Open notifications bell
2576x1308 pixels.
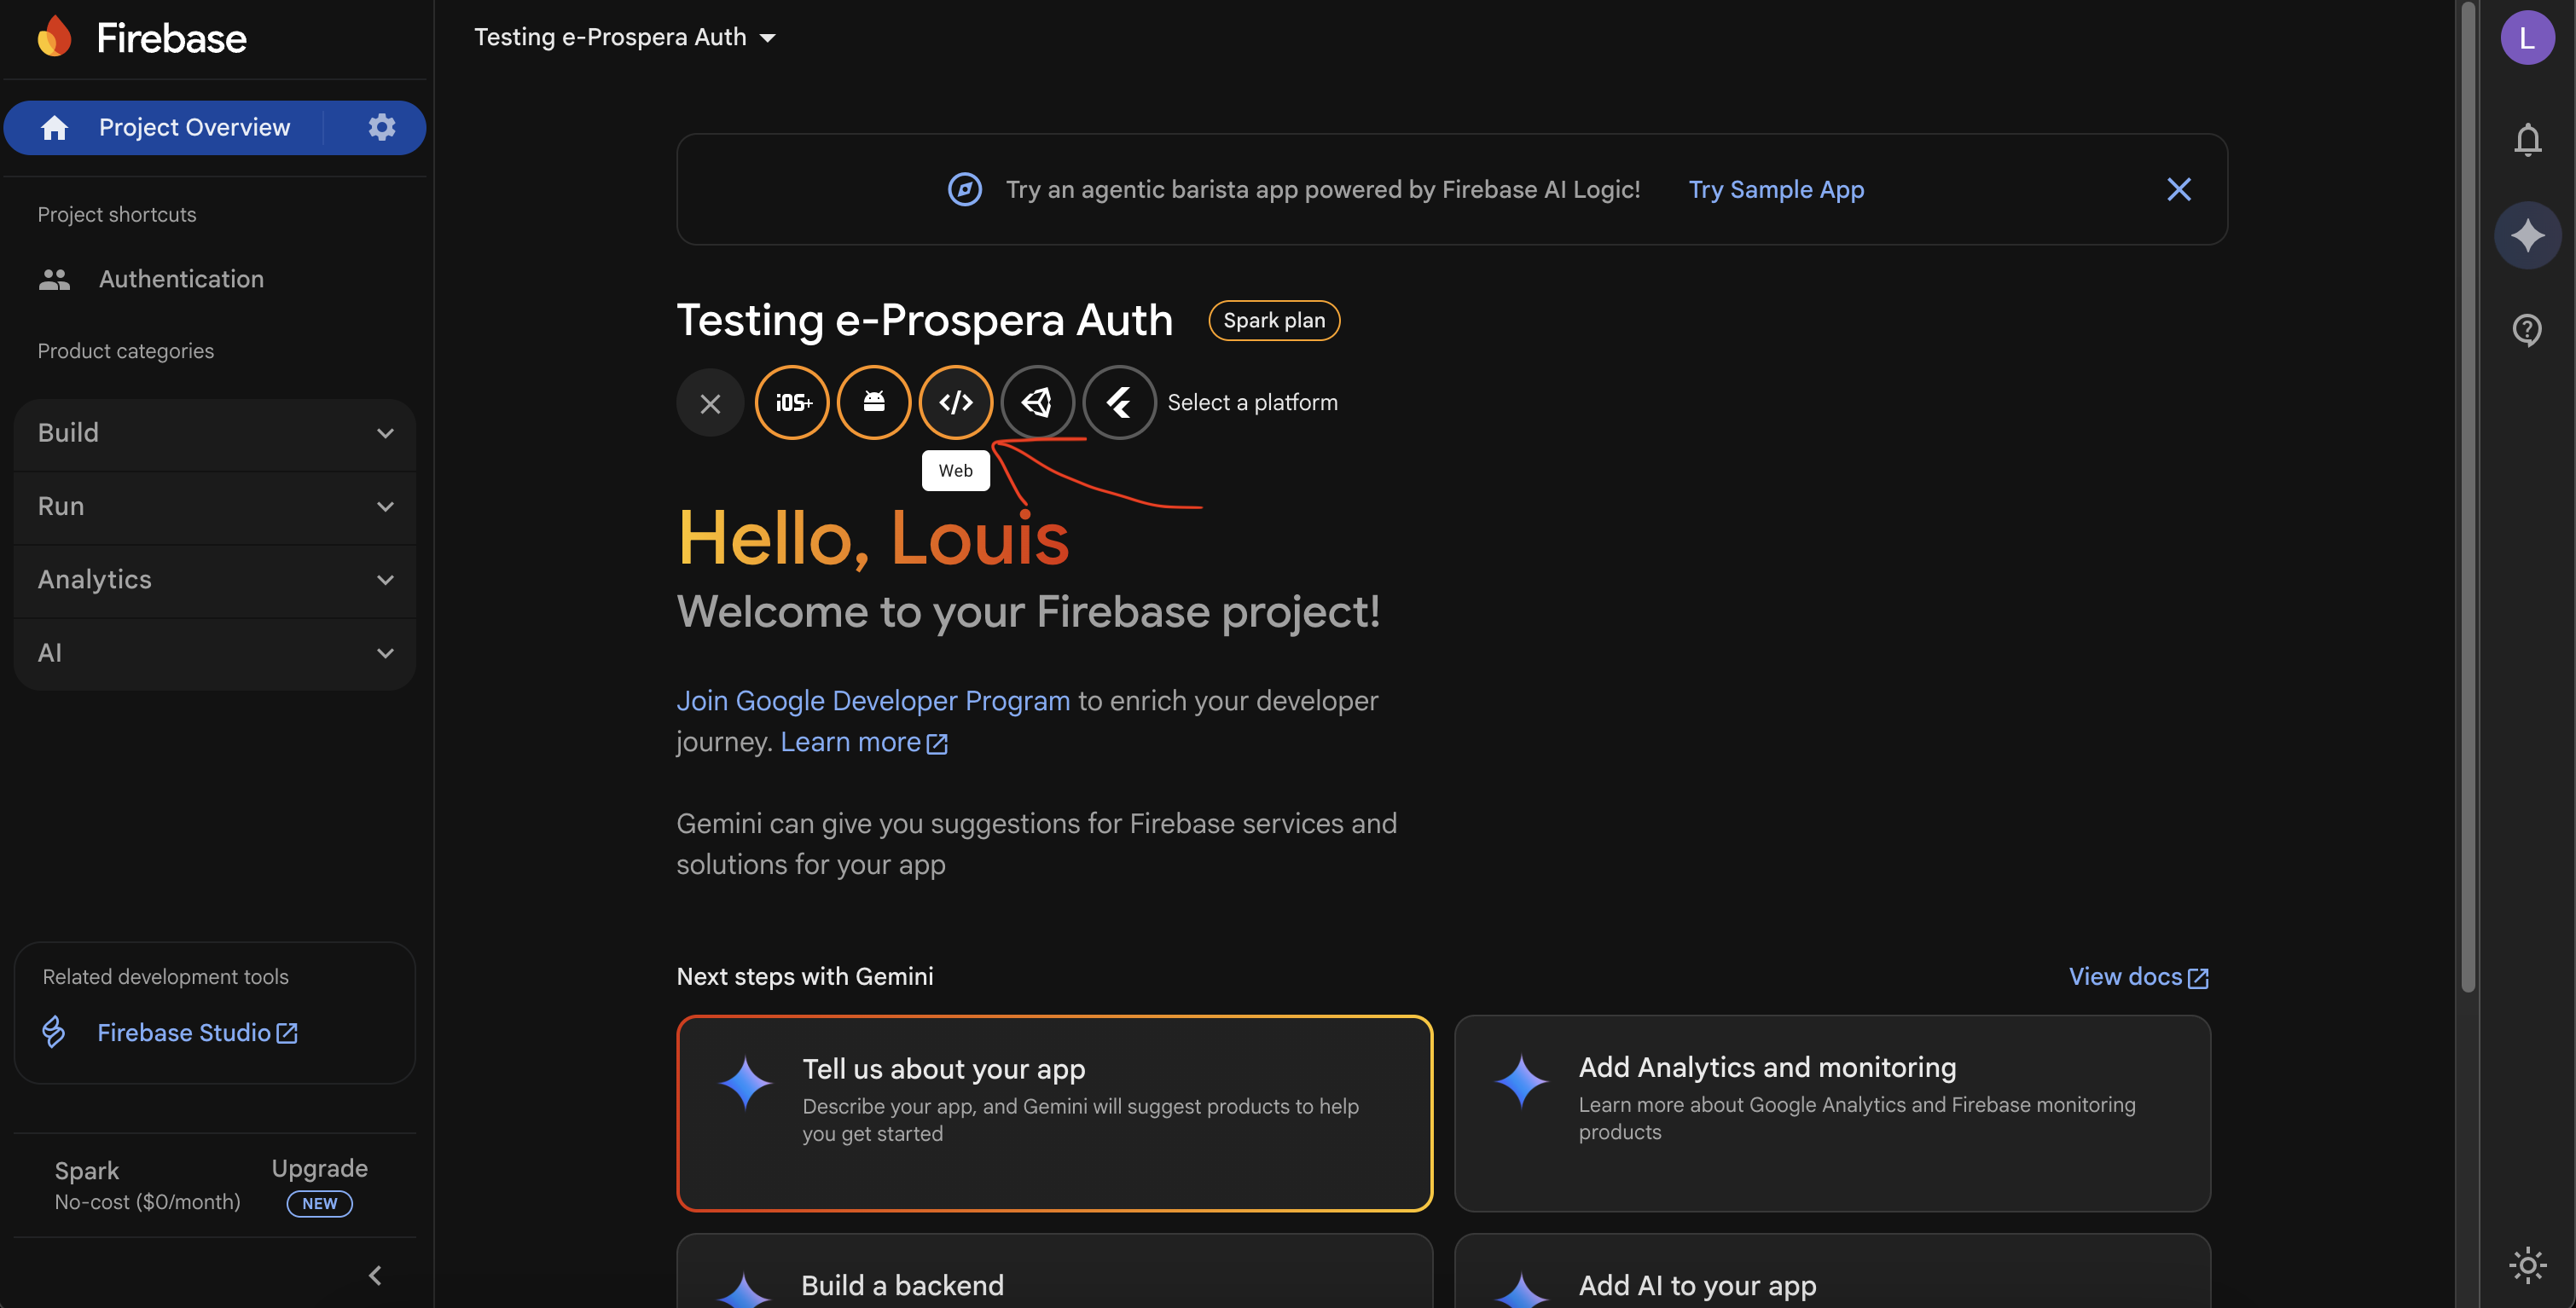click(x=2527, y=140)
